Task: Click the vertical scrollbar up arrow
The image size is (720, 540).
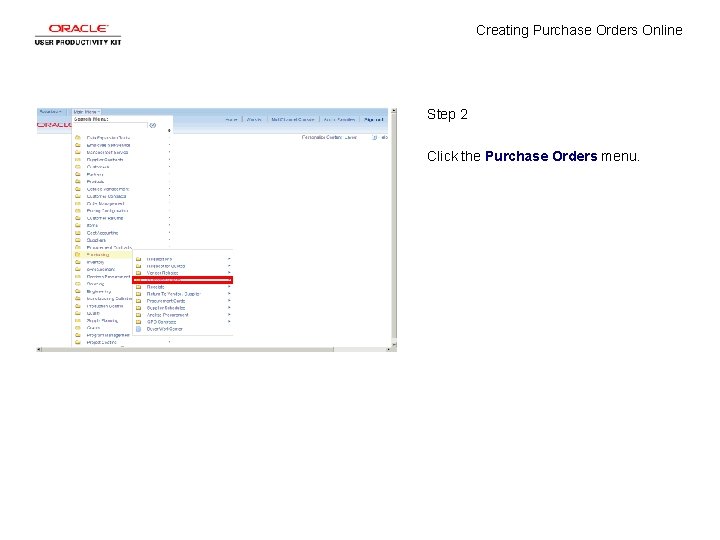Action: 394,111
